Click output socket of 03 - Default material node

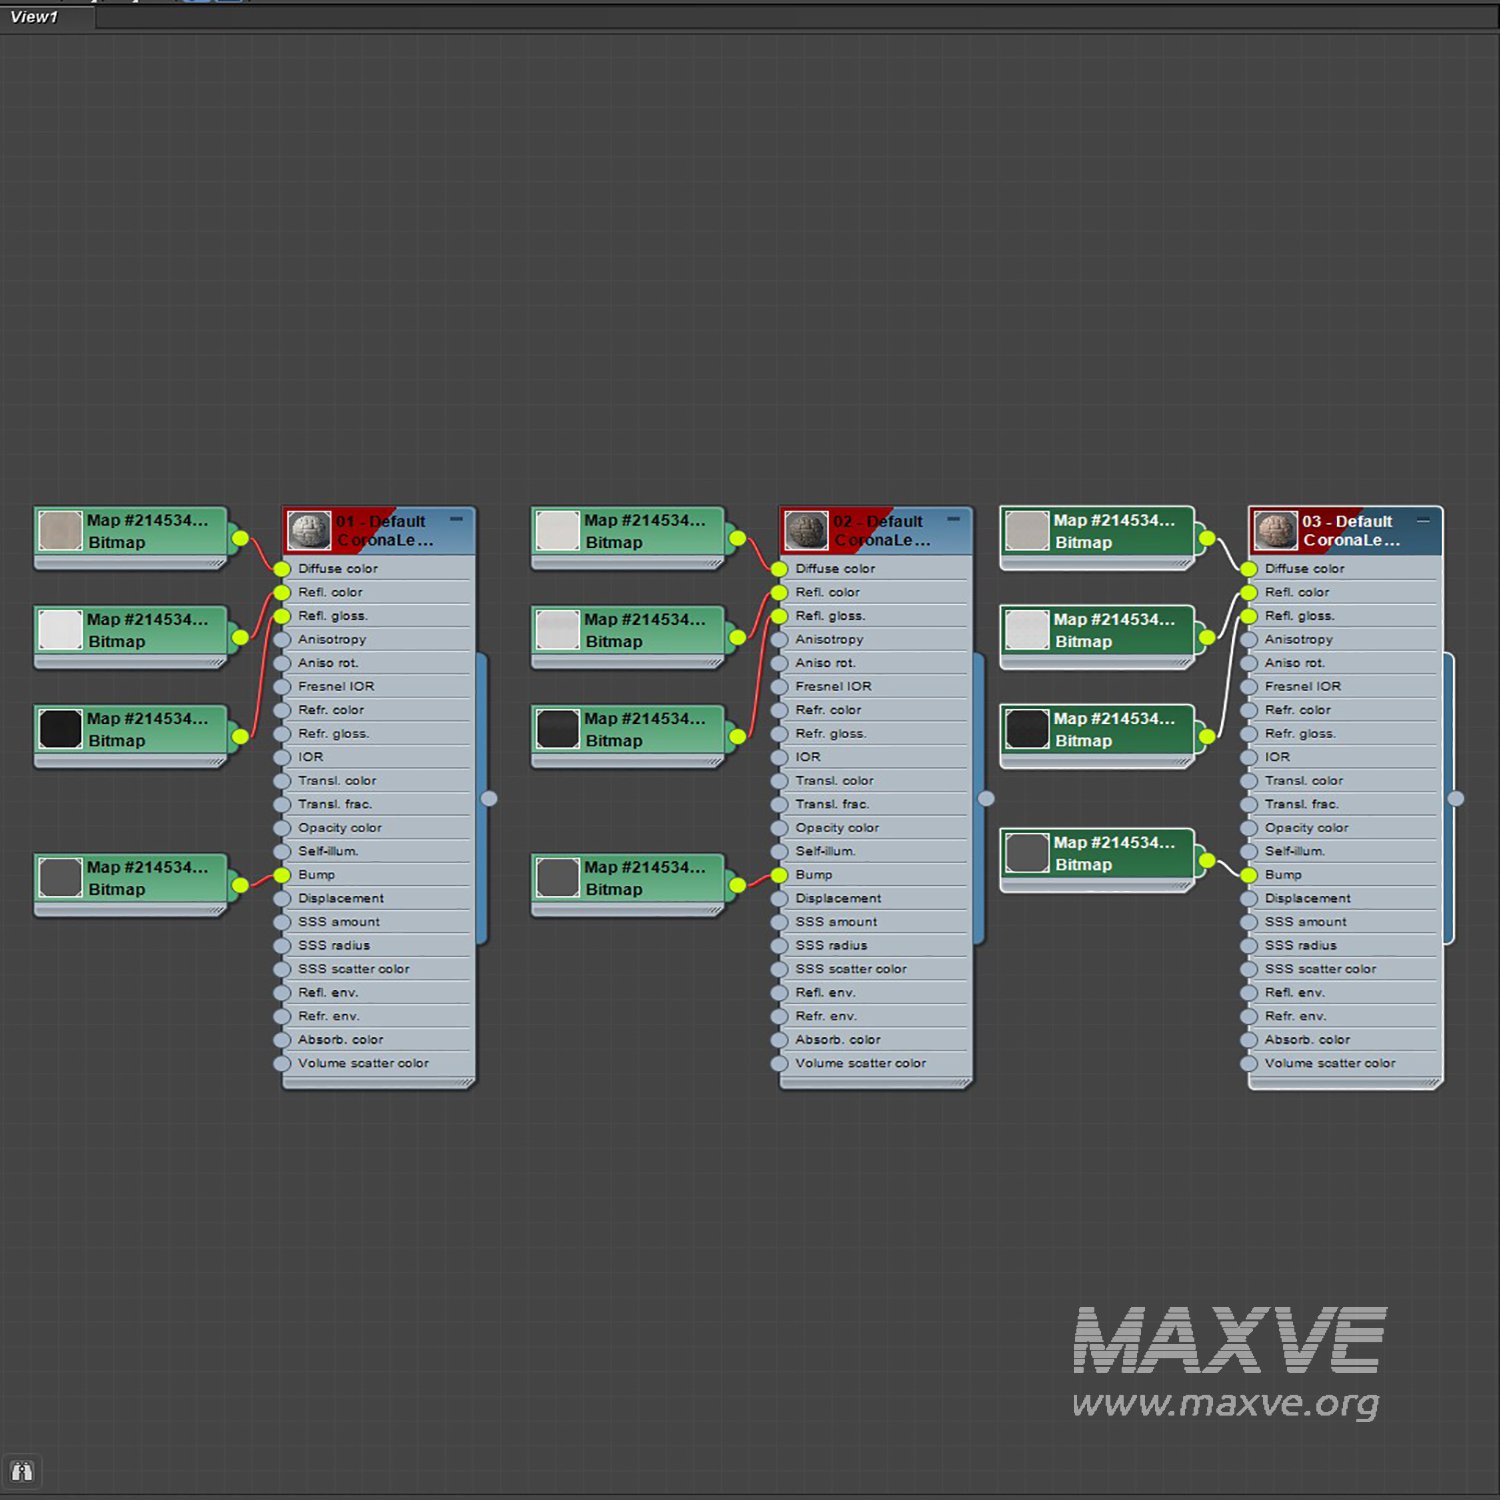pyautogui.click(x=1456, y=798)
